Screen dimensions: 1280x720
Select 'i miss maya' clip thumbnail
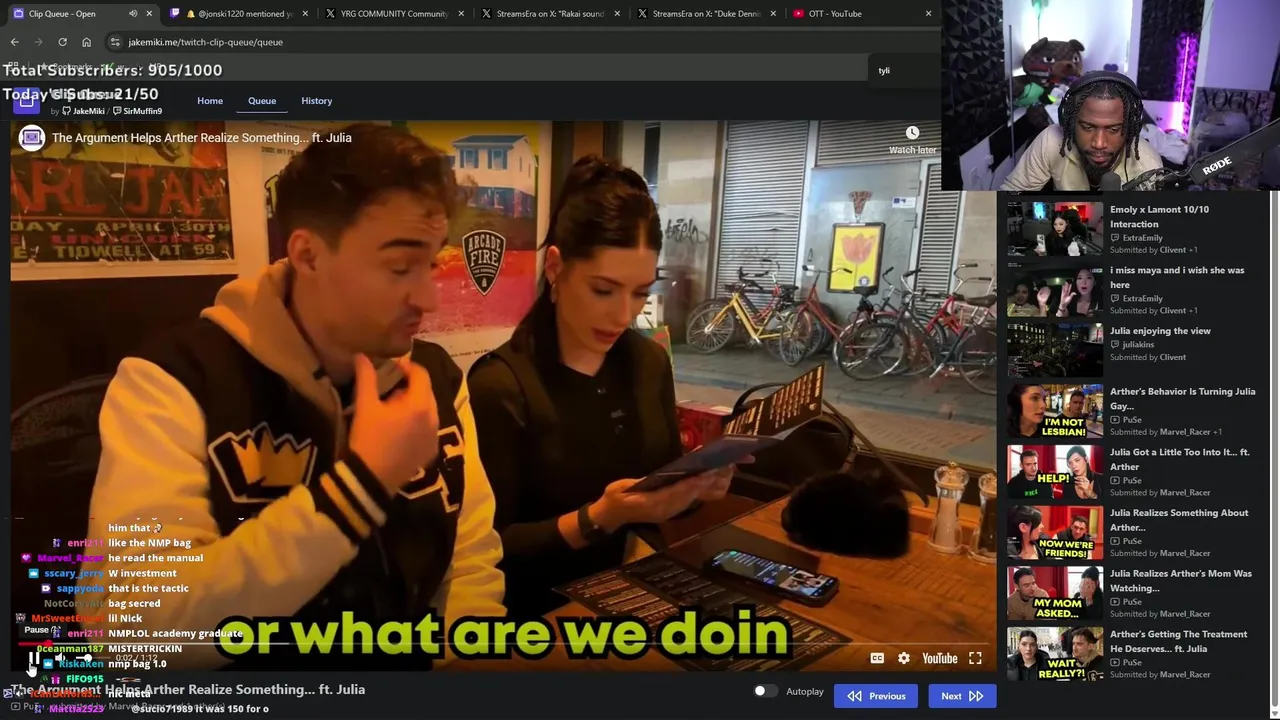[1055, 290]
